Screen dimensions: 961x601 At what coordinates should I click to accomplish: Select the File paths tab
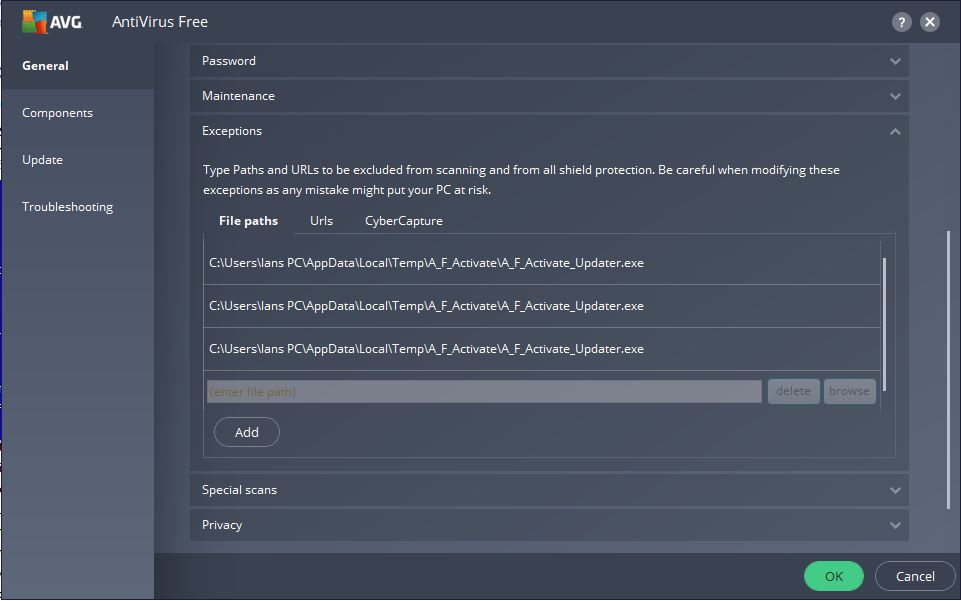(248, 221)
